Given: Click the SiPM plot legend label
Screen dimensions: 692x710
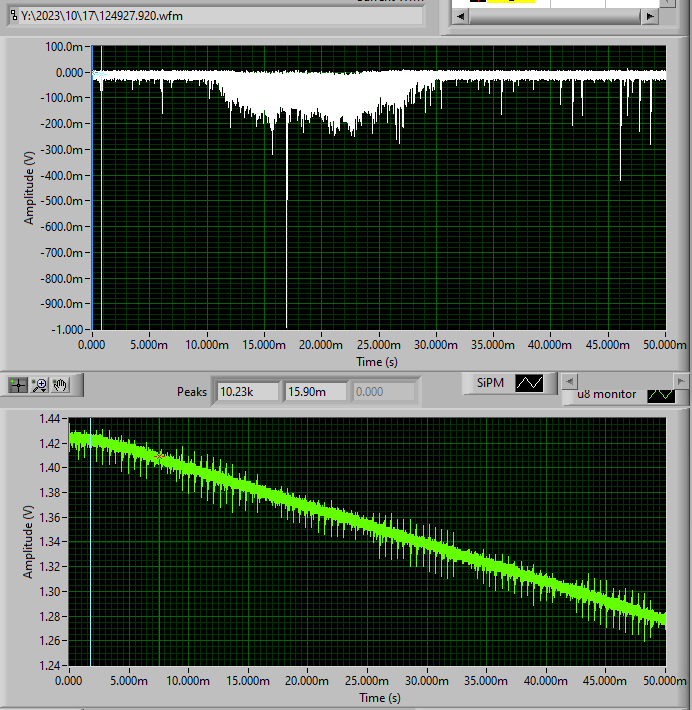Looking at the screenshot, I should (490, 383).
